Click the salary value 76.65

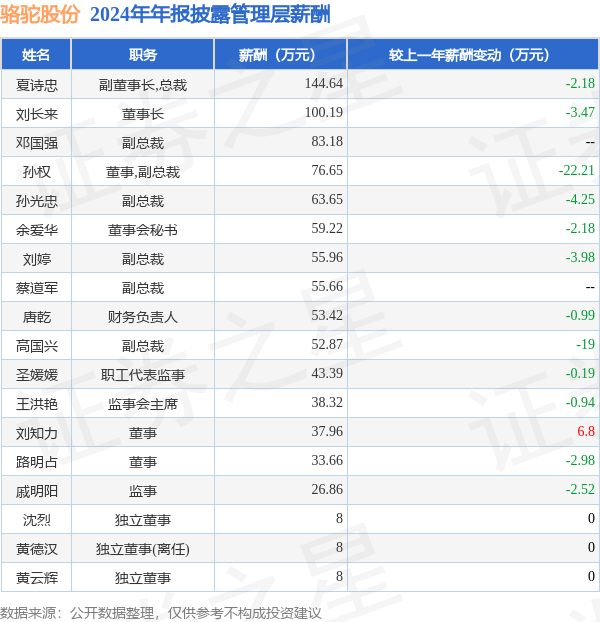[327, 170]
